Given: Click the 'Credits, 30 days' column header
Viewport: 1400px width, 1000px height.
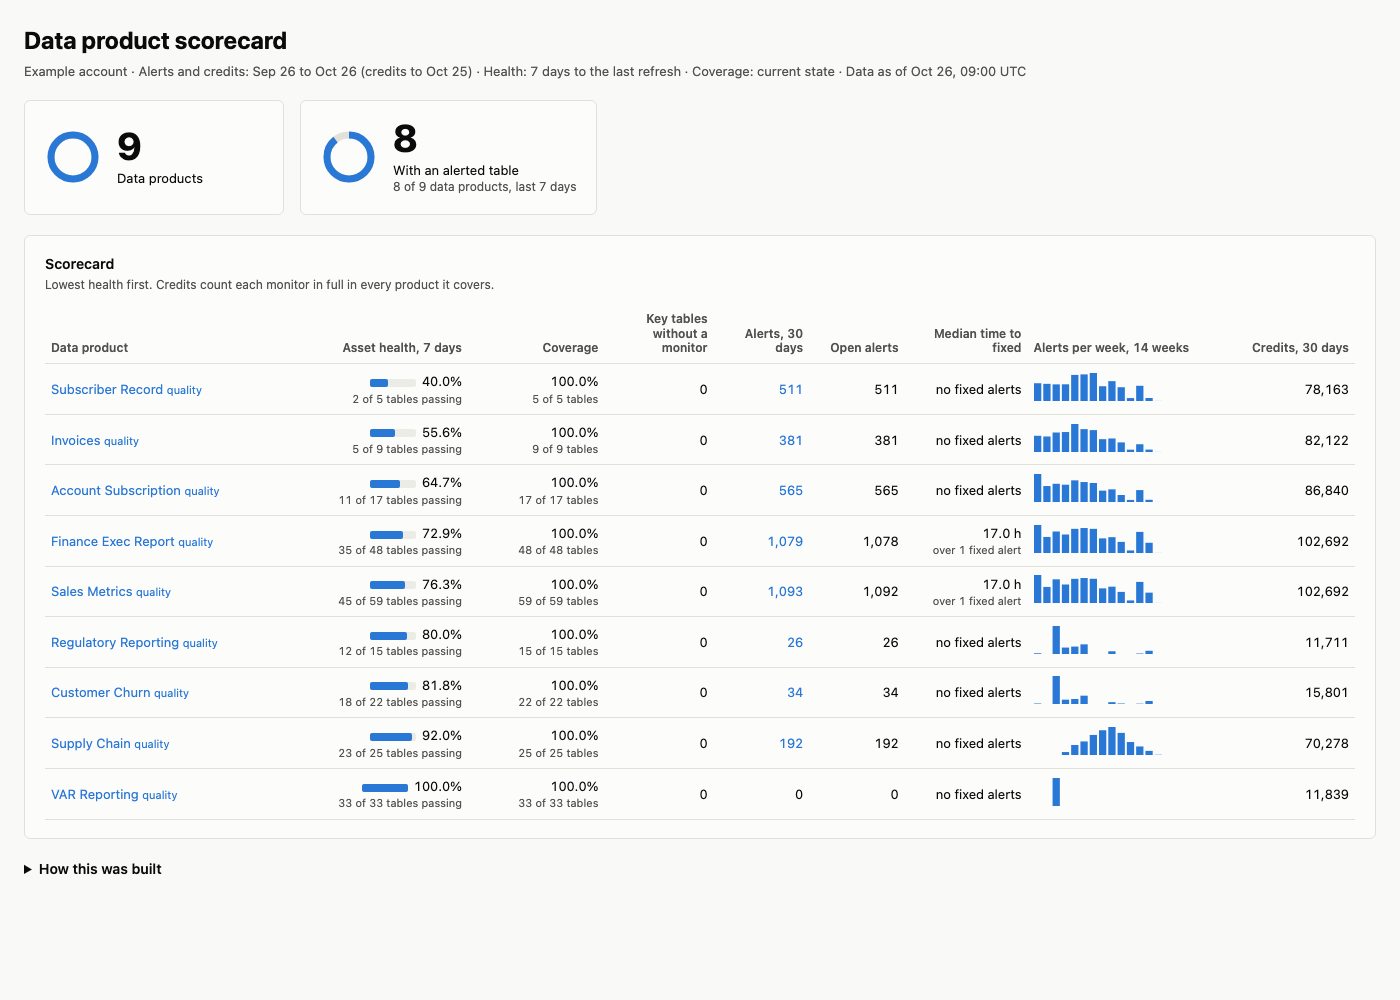Looking at the screenshot, I should pyautogui.click(x=1300, y=348).
